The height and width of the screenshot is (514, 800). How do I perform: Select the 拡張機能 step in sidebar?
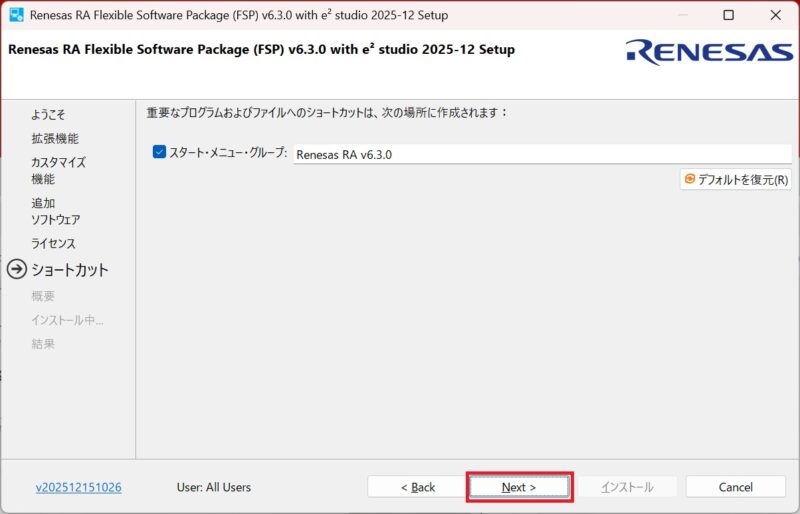click(x=55, y=138)
